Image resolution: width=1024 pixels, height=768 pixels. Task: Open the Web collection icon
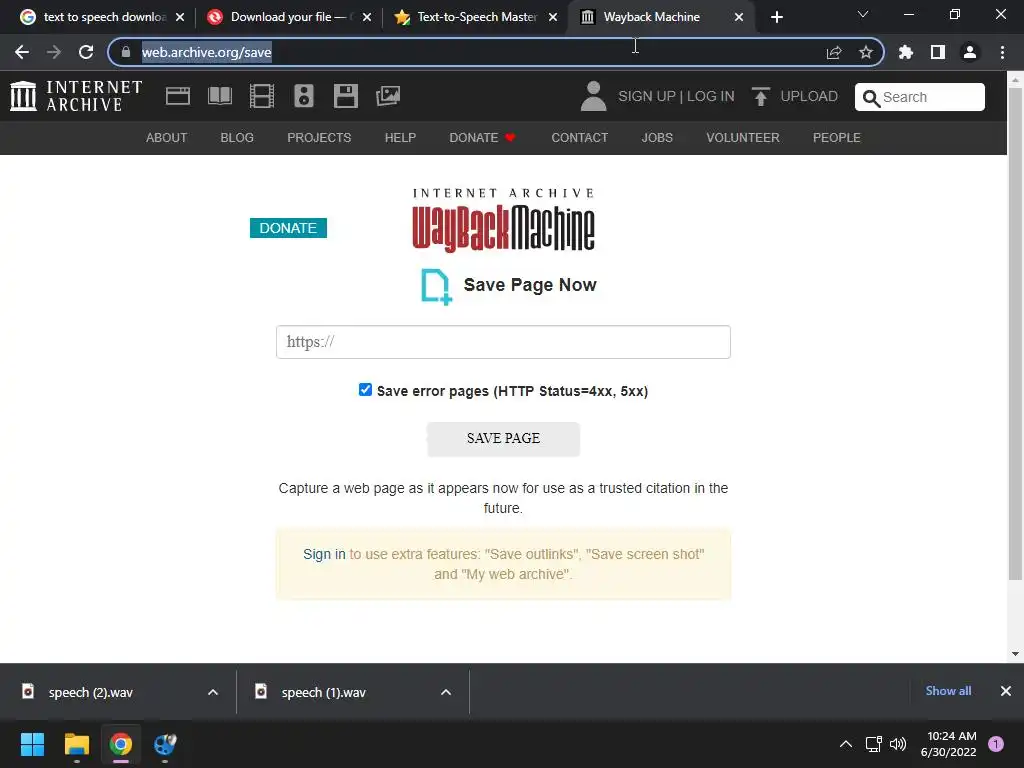178,96
